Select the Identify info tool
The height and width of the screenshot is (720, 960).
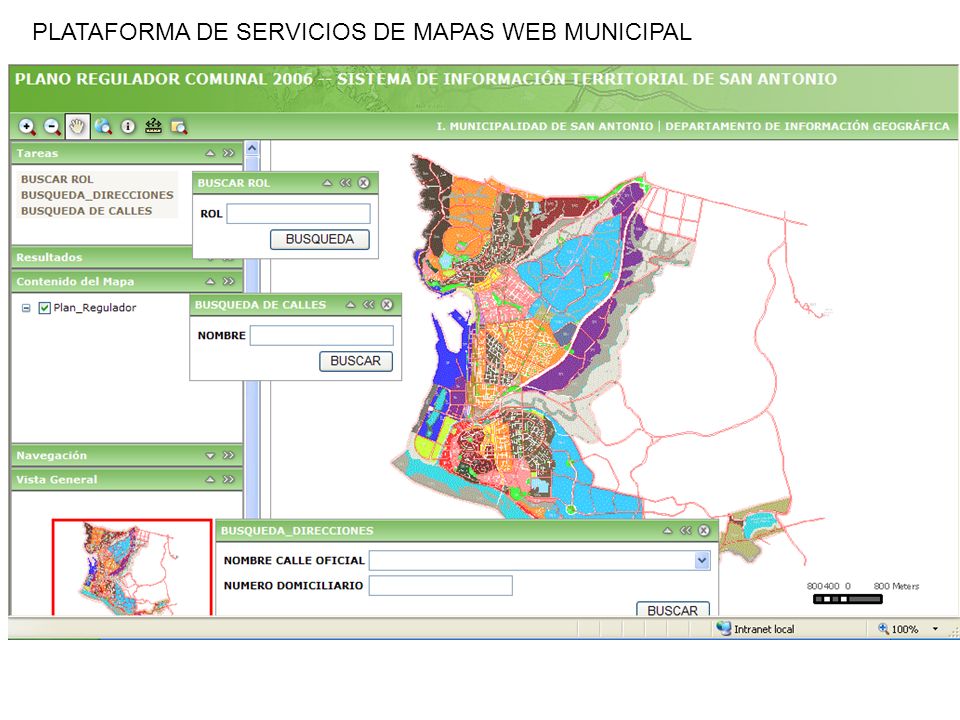click(x=128, y=127)
